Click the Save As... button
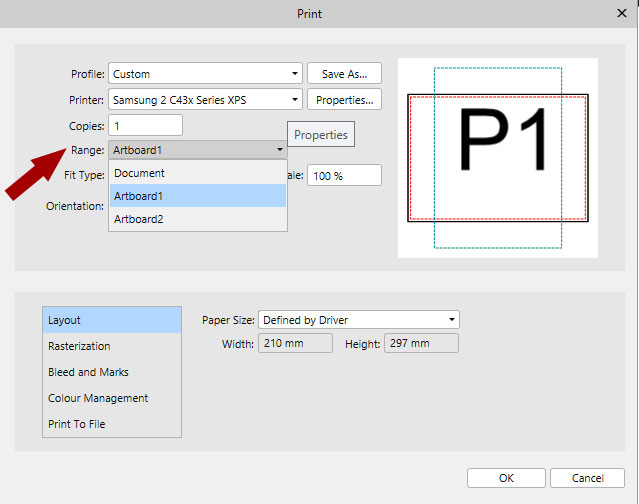 [344, 74]
